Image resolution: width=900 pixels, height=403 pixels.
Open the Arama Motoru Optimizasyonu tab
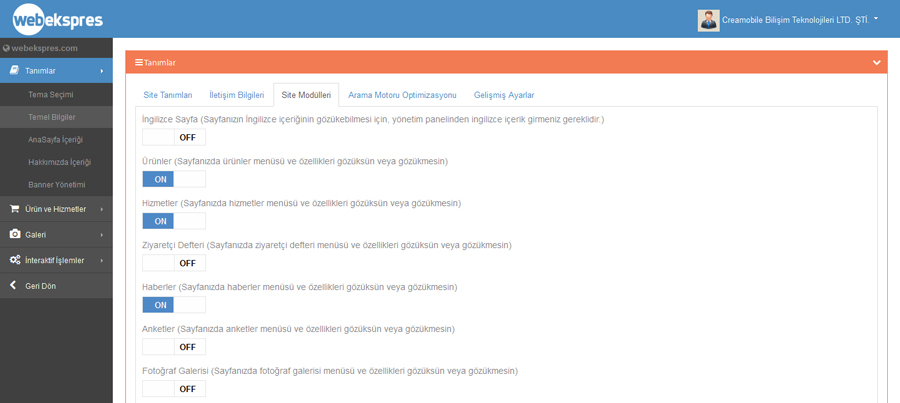pyautogui.click(x=402, y=95)
